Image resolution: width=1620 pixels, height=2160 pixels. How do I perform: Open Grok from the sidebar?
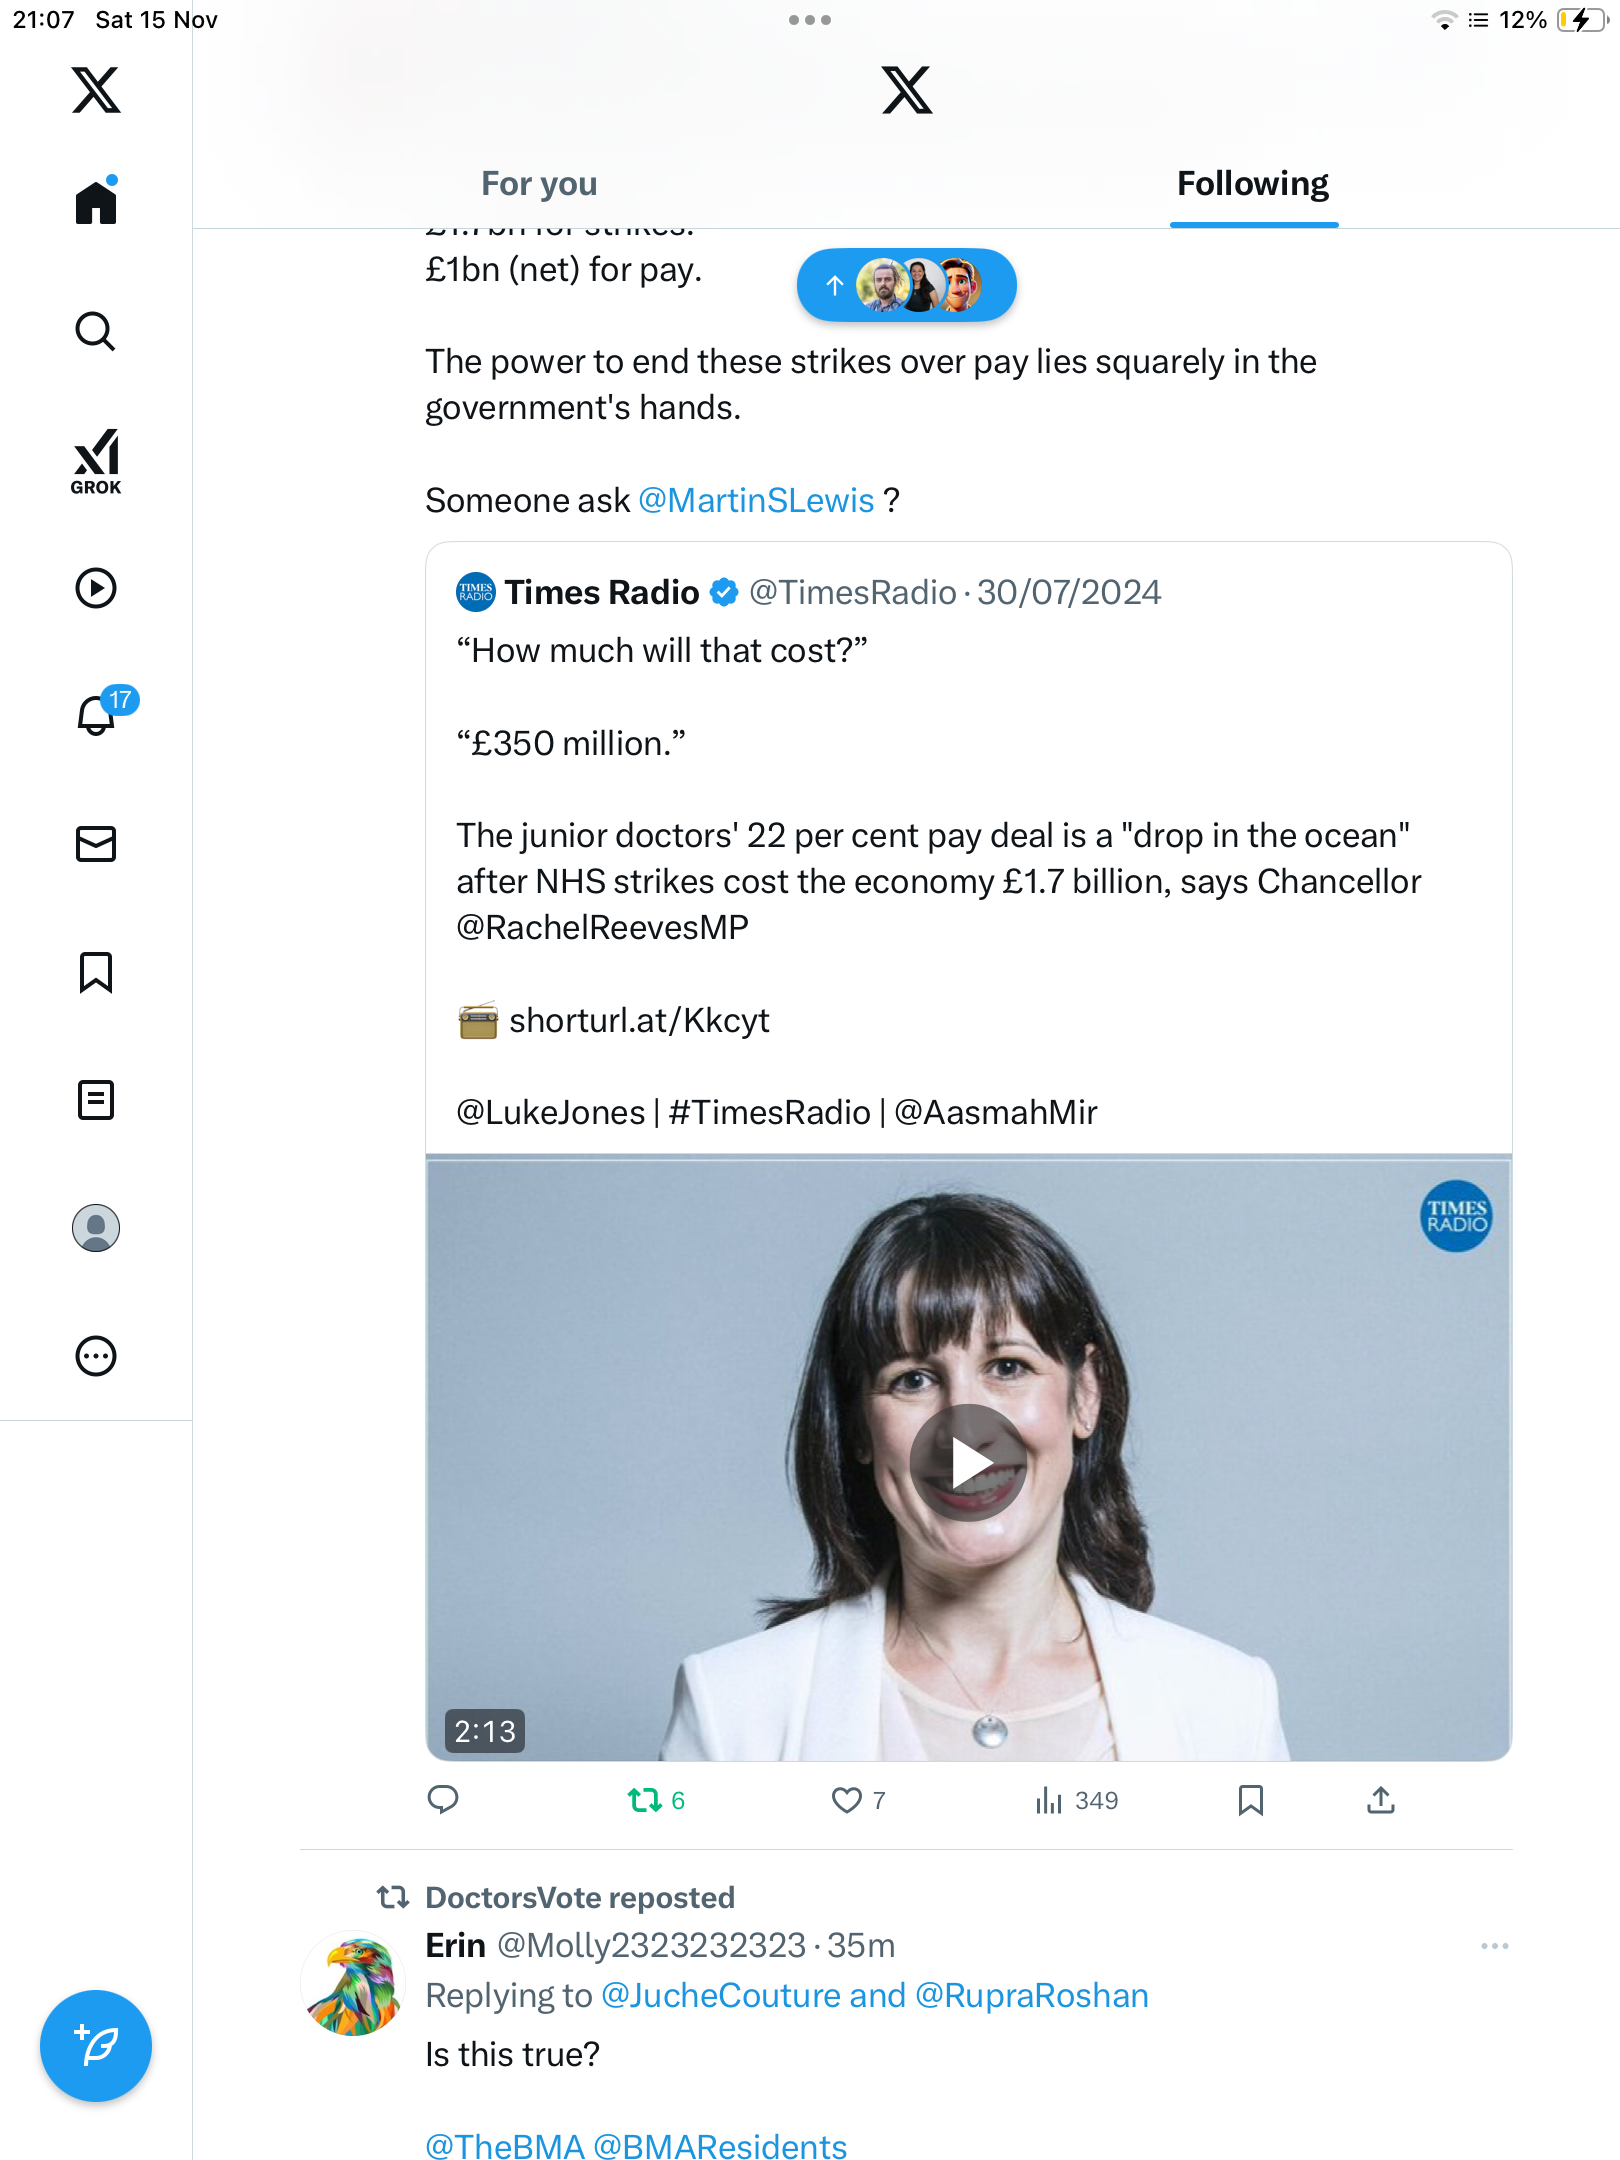pyautogui.click(x=96, y=462)
